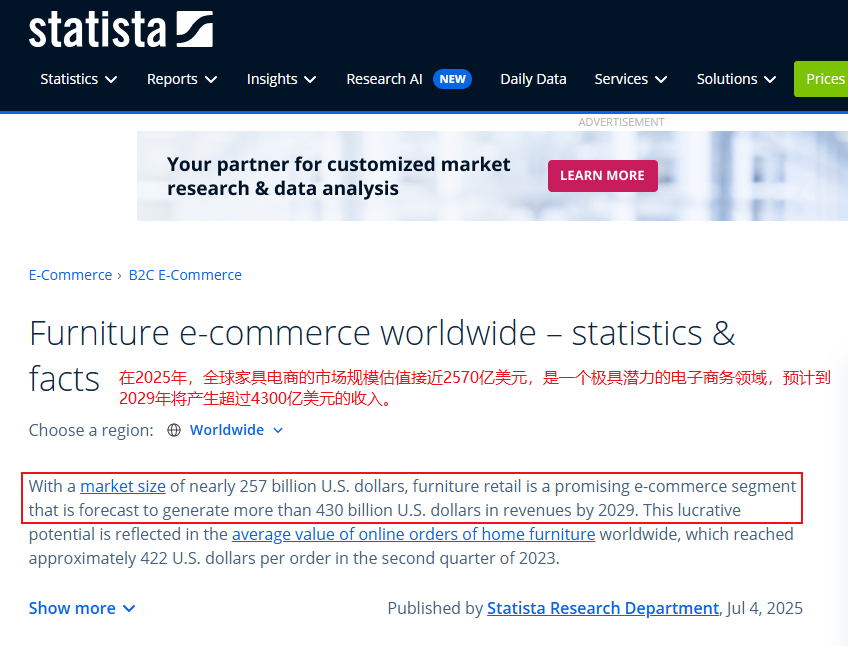Follow the market size link

[123, 487]
